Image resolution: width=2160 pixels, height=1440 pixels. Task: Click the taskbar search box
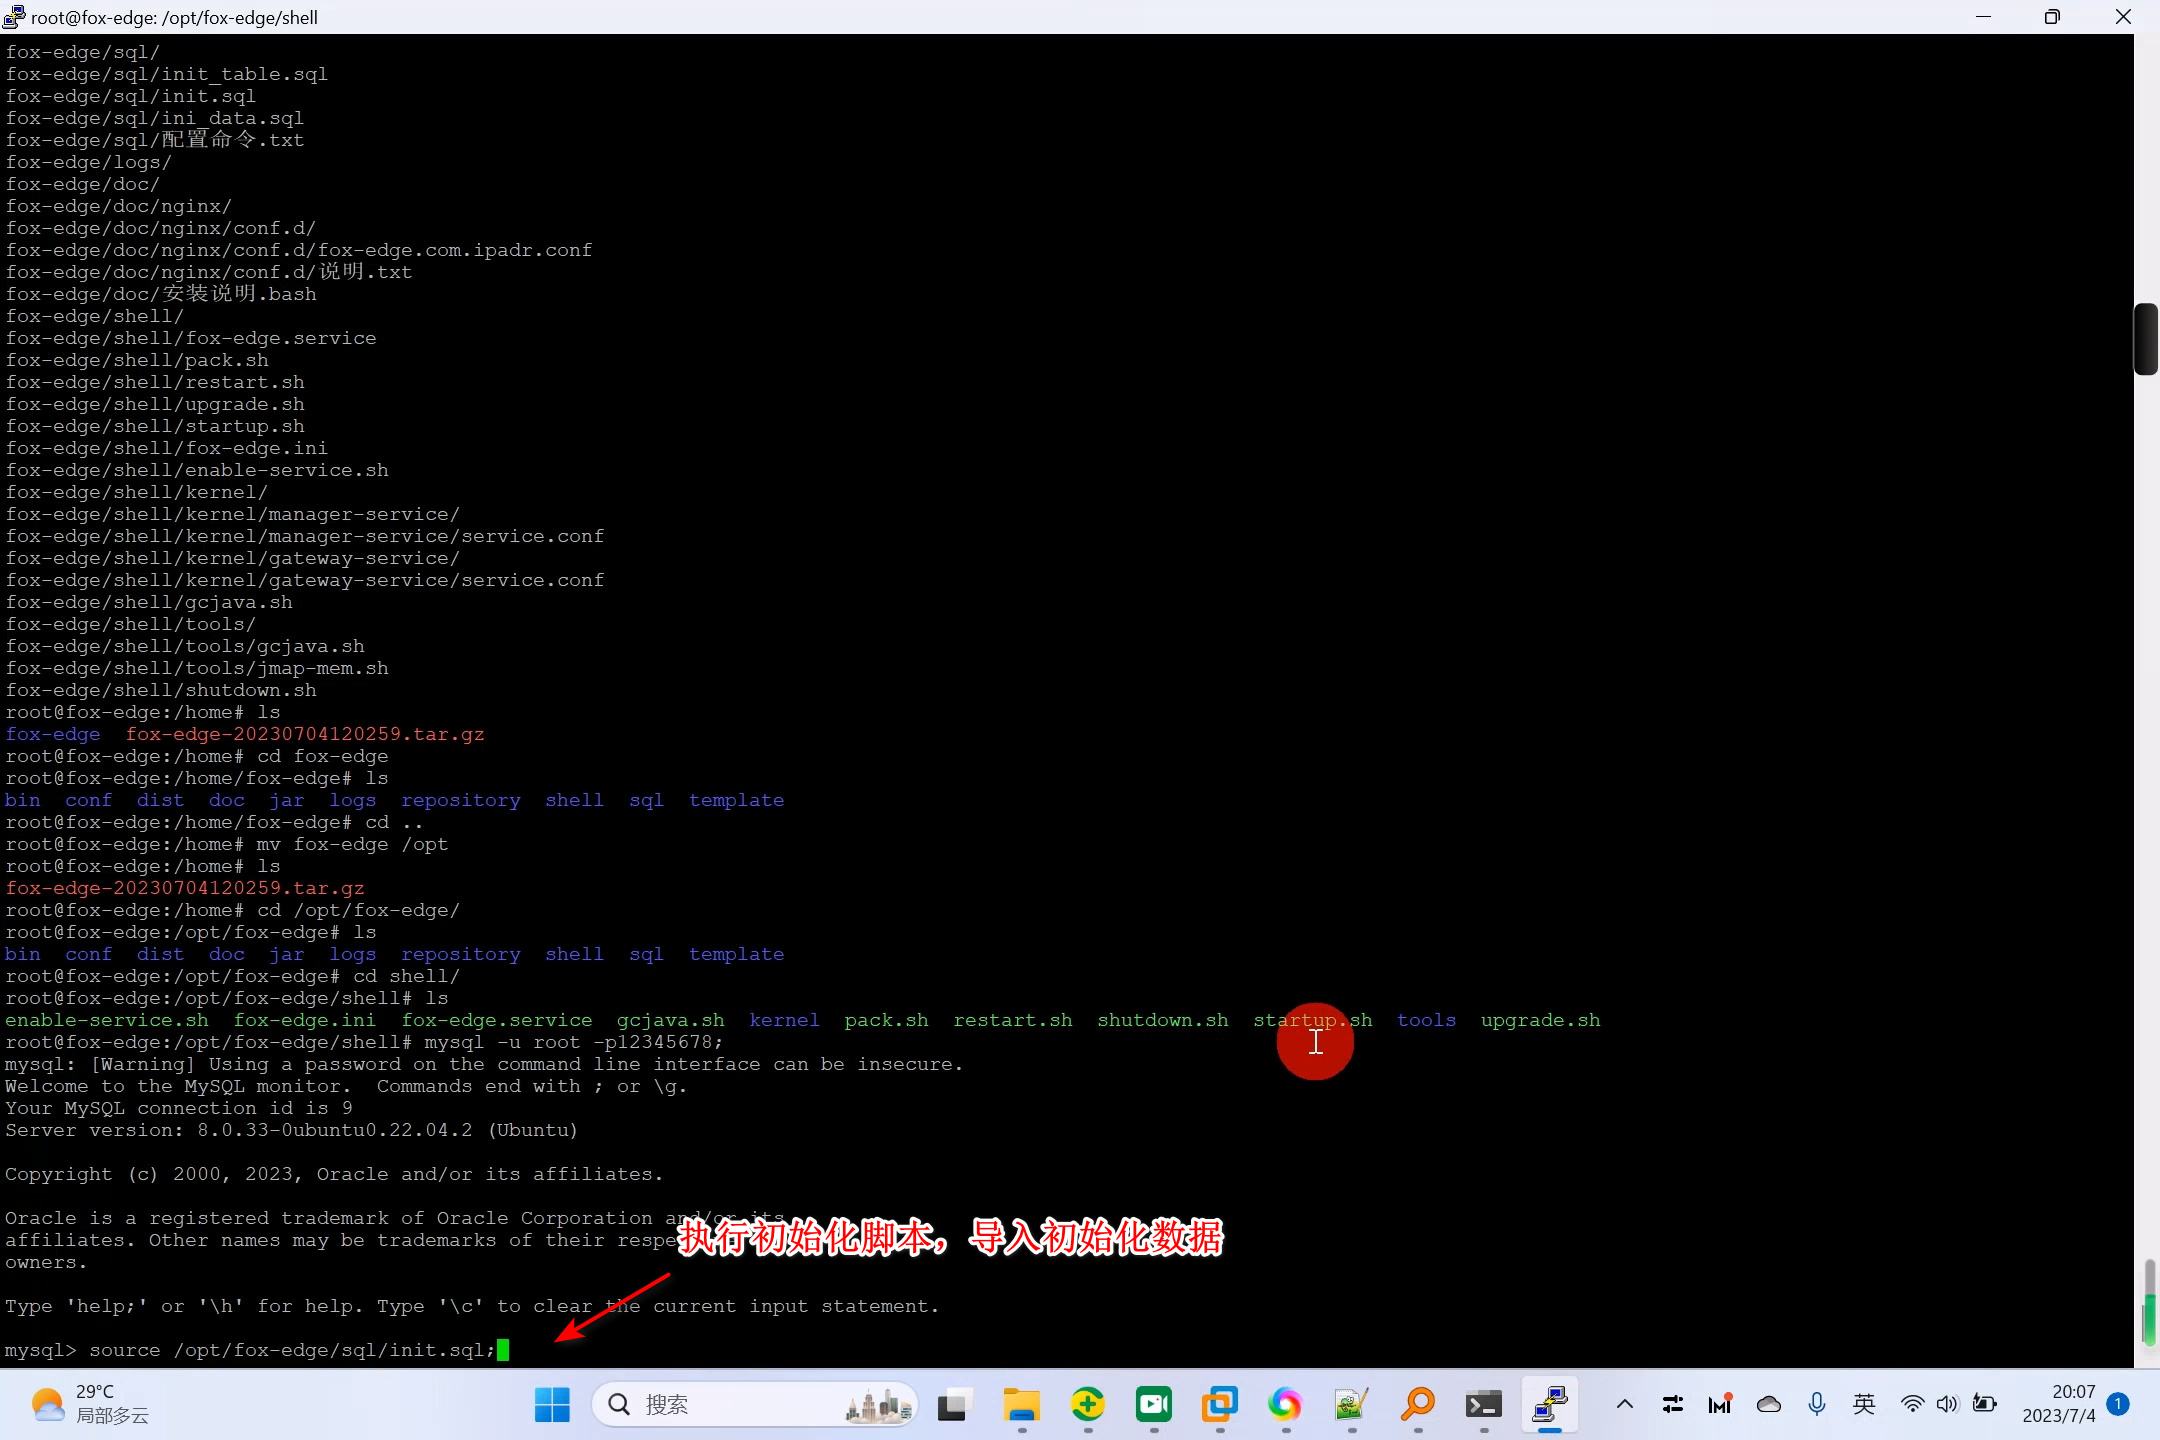[x=755, y=1405]
